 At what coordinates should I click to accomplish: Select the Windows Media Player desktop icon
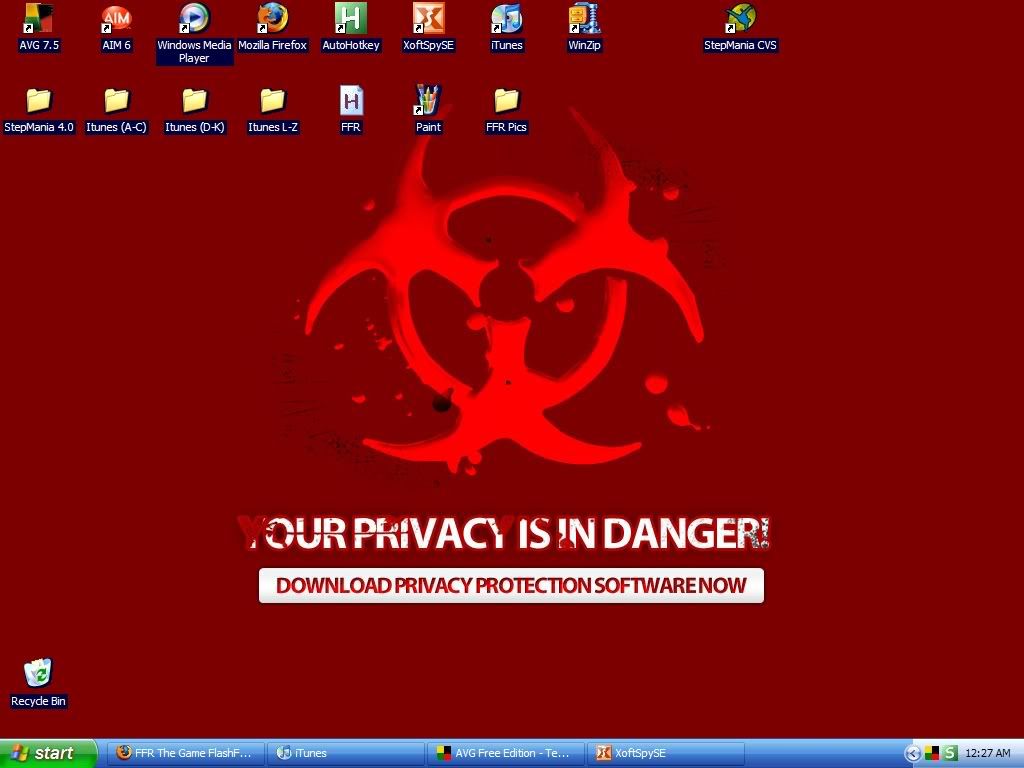(194, 20)
